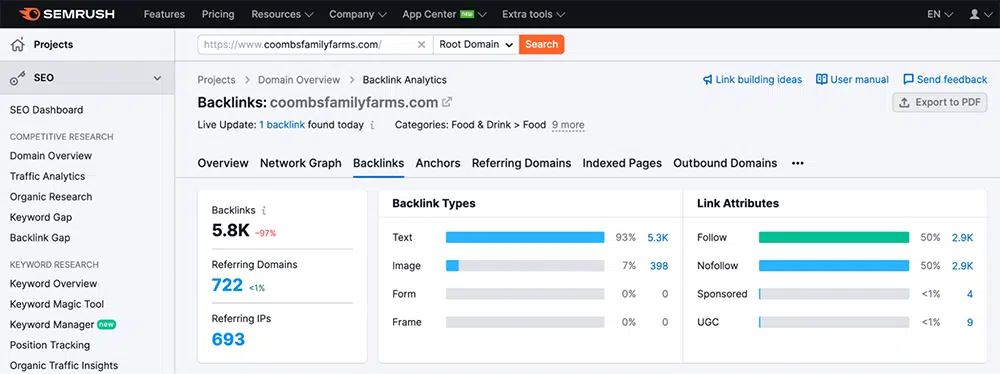This screenshot has width=1000, height=374.
Task: Open Position Tracking in sidebar
Action: (50, 345)
